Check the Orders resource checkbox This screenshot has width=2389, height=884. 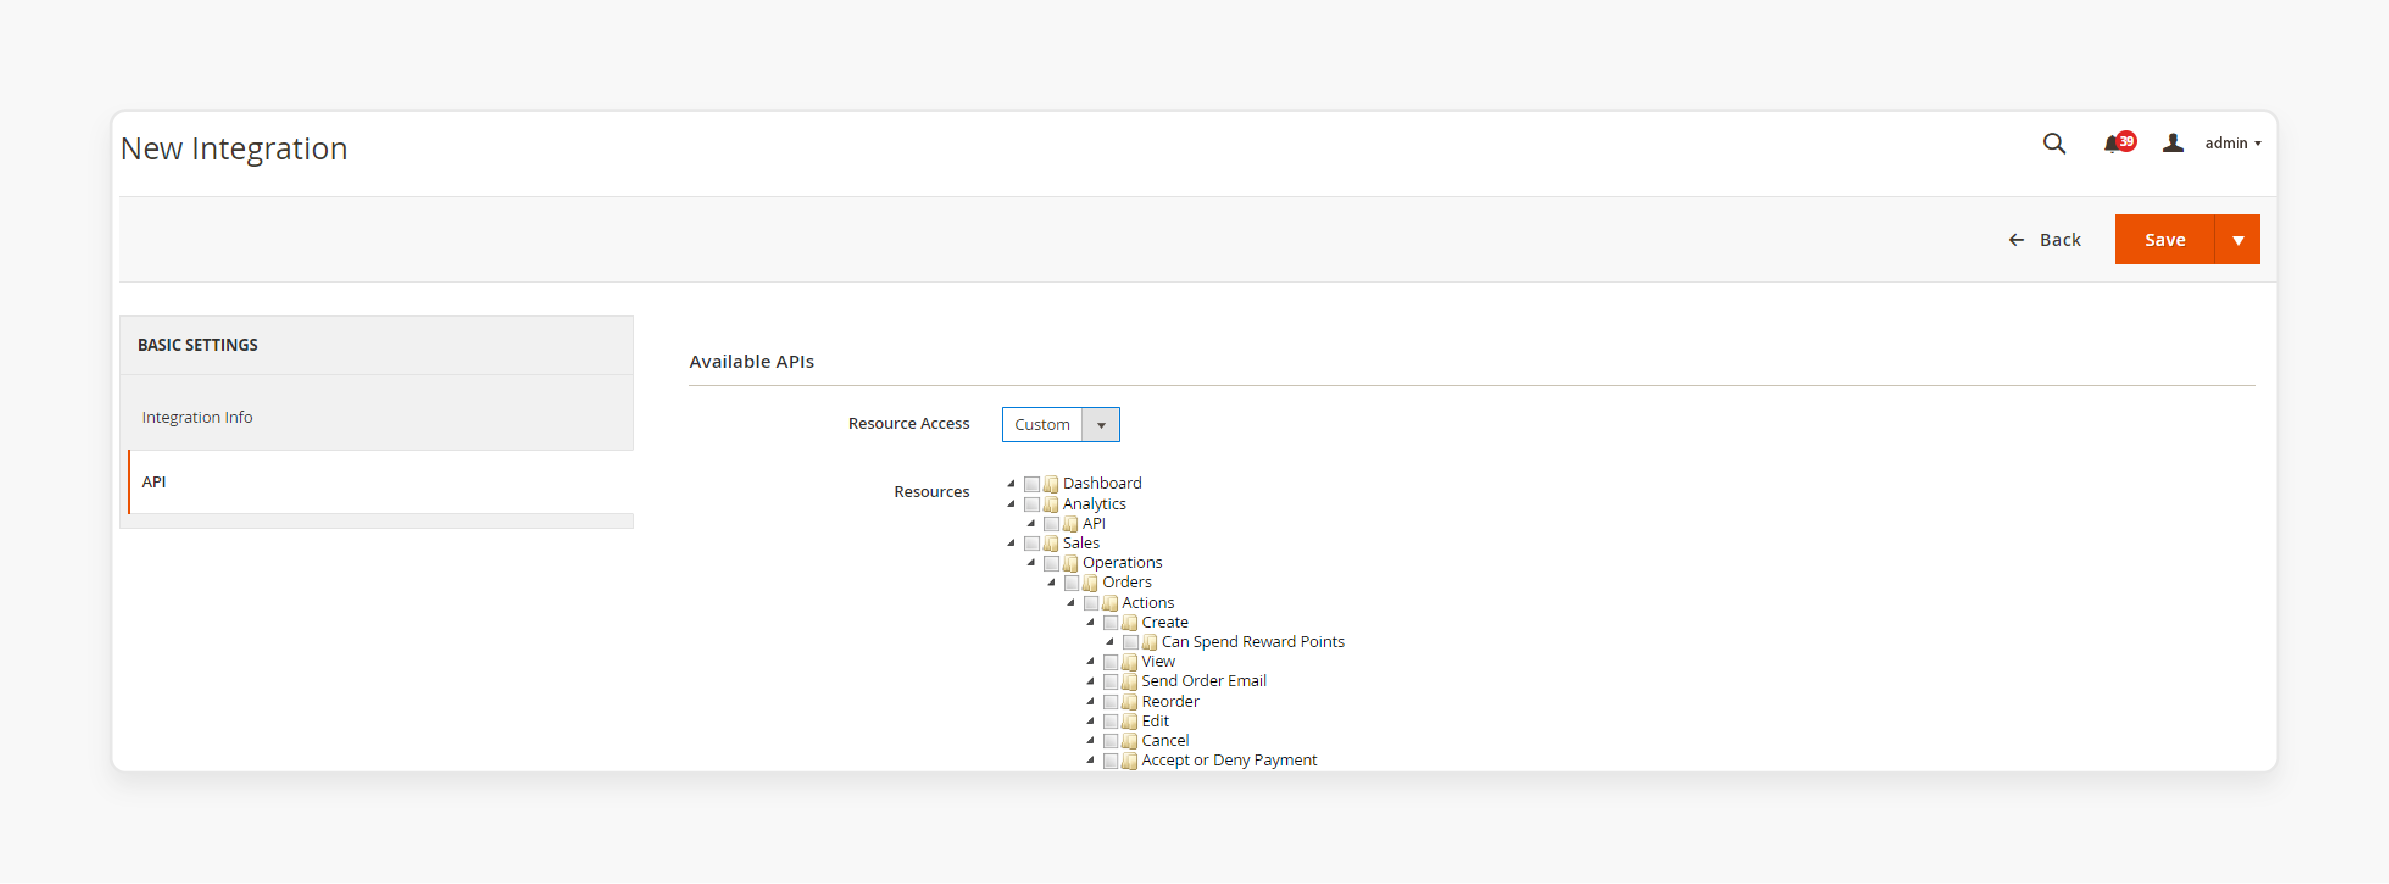tap(1072, 583)
